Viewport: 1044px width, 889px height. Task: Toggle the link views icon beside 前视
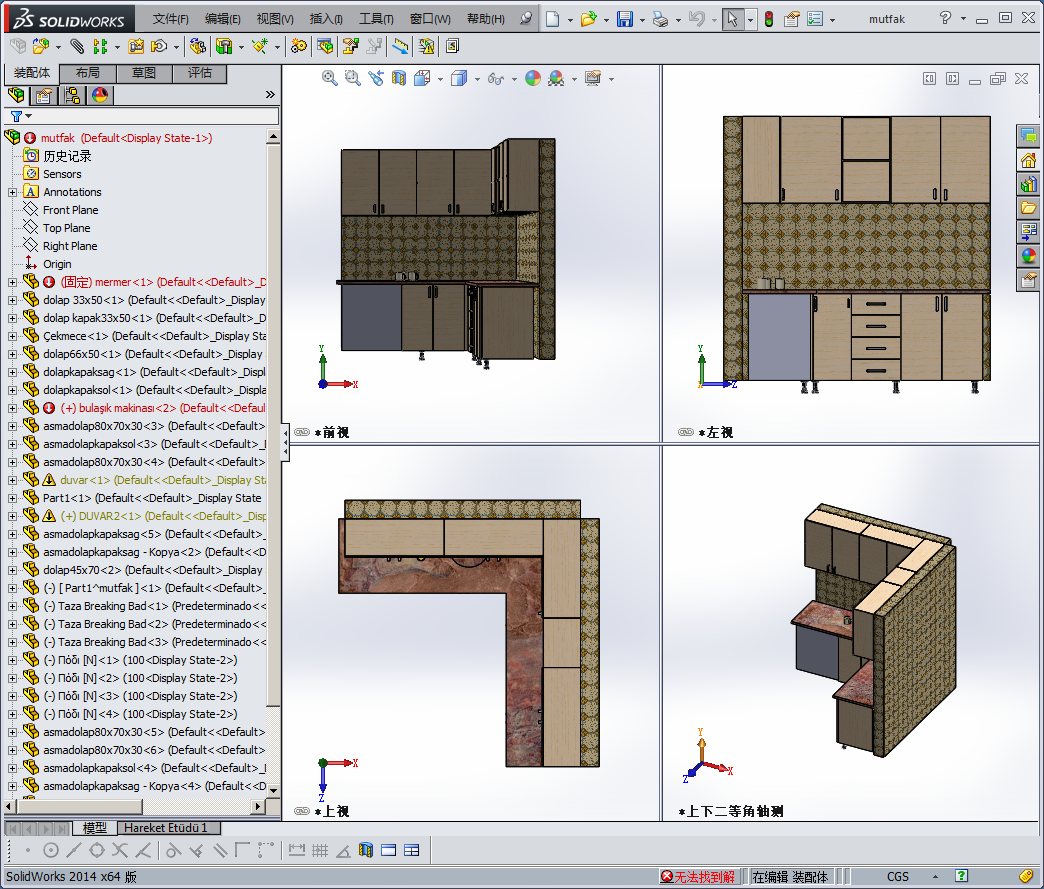[302, 433]
